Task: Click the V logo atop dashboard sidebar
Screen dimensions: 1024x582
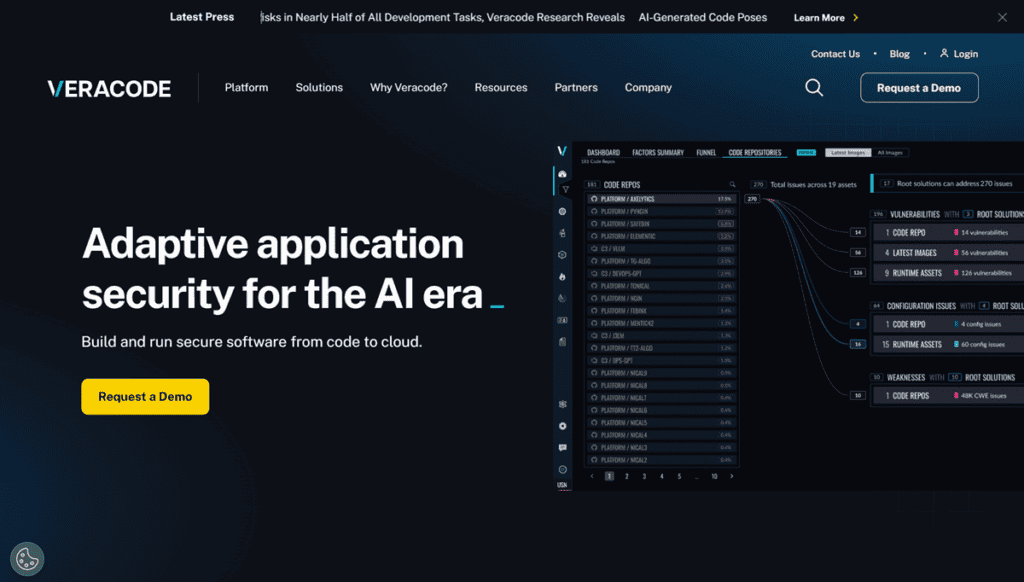Action: click(562, 151)
